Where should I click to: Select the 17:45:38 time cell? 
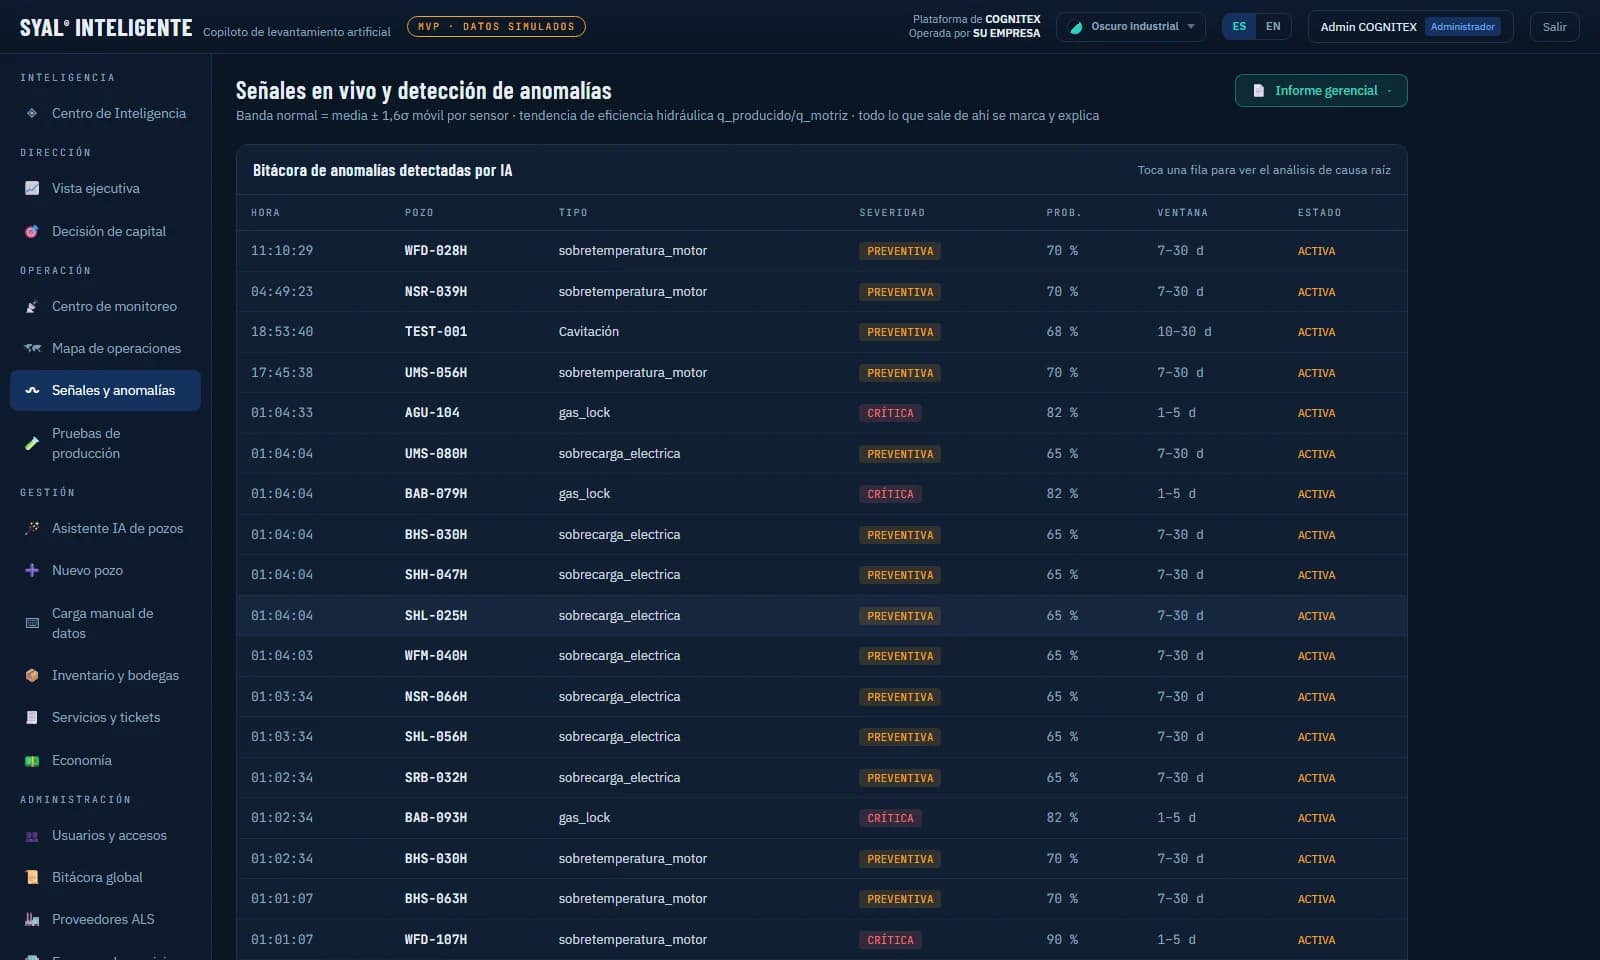click(282, 372)
